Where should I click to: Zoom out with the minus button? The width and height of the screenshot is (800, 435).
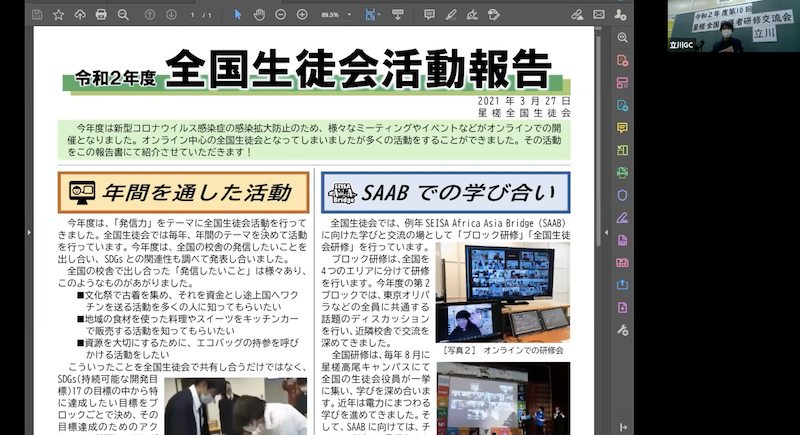point(281,15)
